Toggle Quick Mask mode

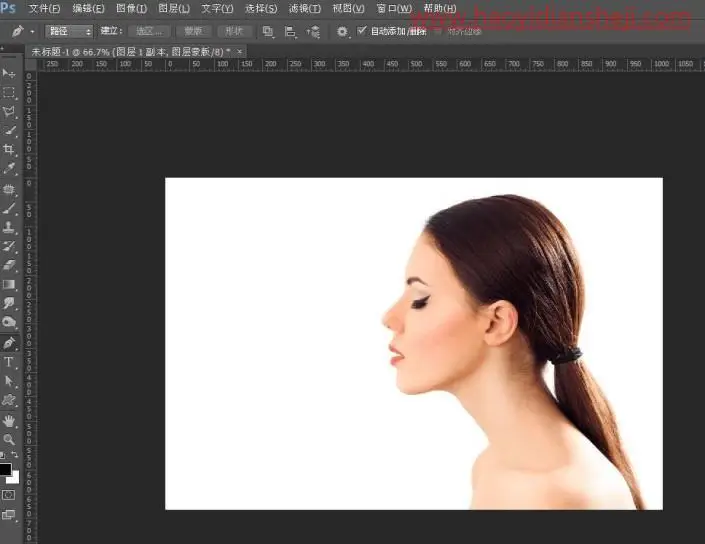[8, 495]
